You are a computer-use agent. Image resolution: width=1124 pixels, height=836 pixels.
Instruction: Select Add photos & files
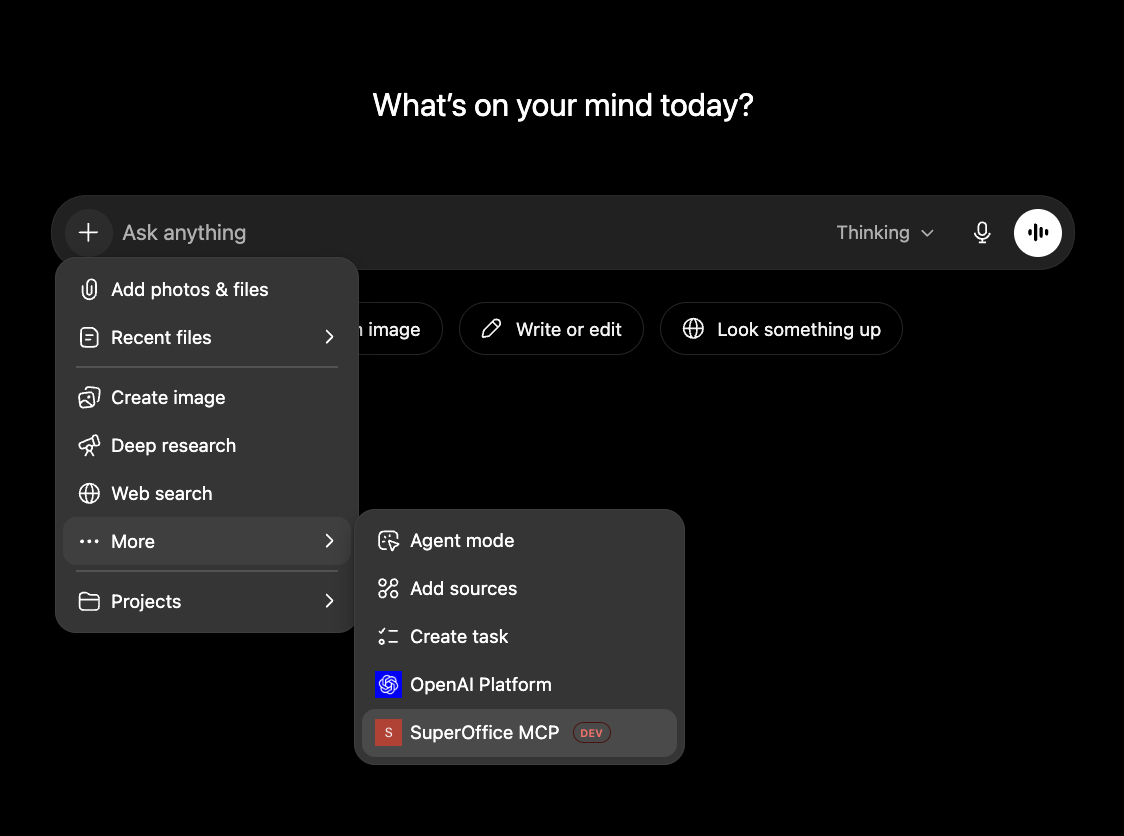tap(206, 290)
